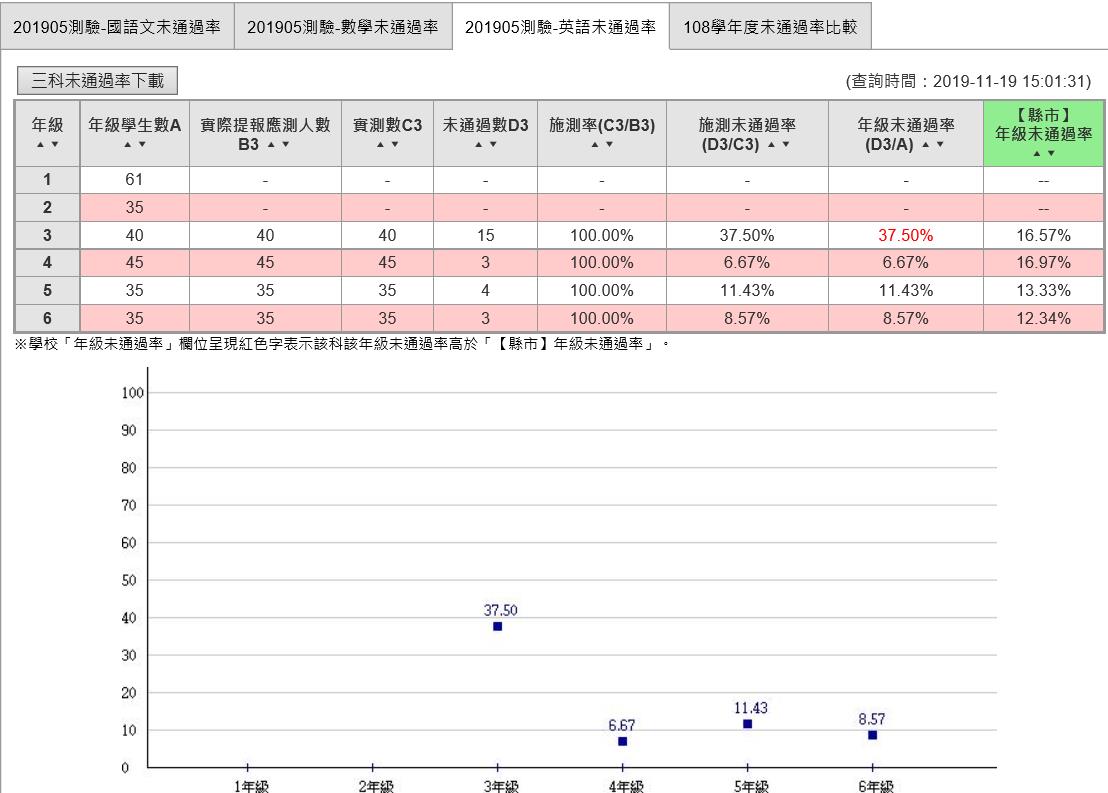Switch to the 201905測驗-數學未通過率 tab

point(342,27)
